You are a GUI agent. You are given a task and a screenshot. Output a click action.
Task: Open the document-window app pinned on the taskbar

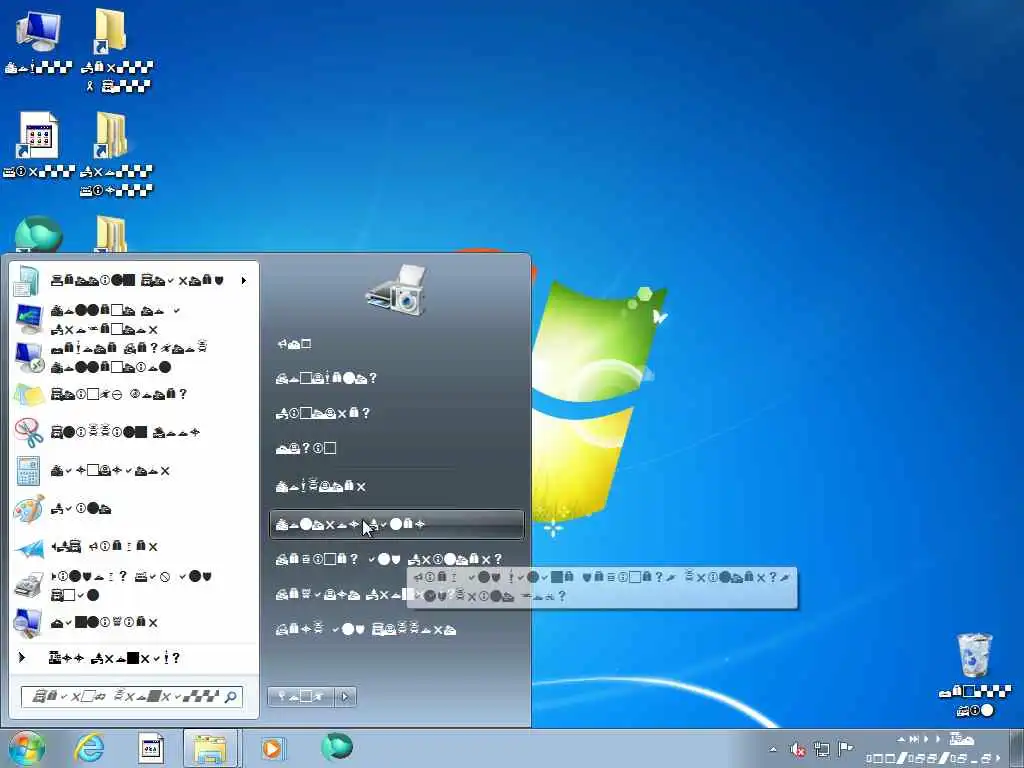[x=151, y=748]
